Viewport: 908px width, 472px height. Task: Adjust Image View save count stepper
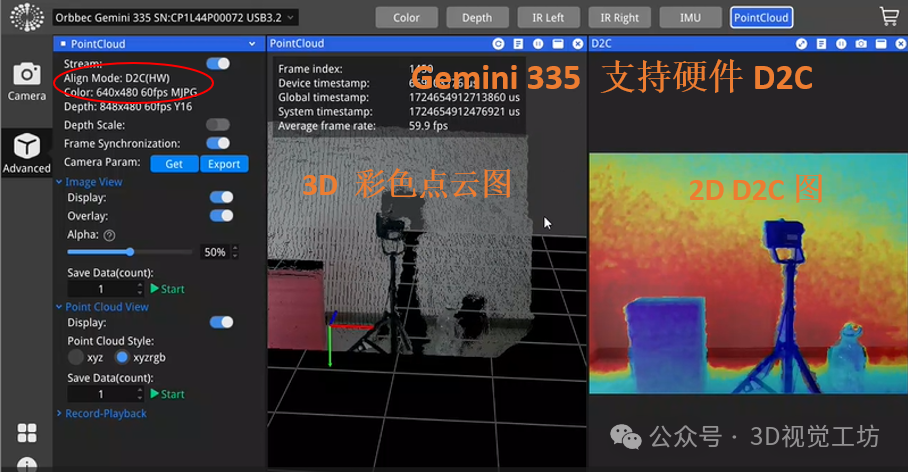[140, 288]
